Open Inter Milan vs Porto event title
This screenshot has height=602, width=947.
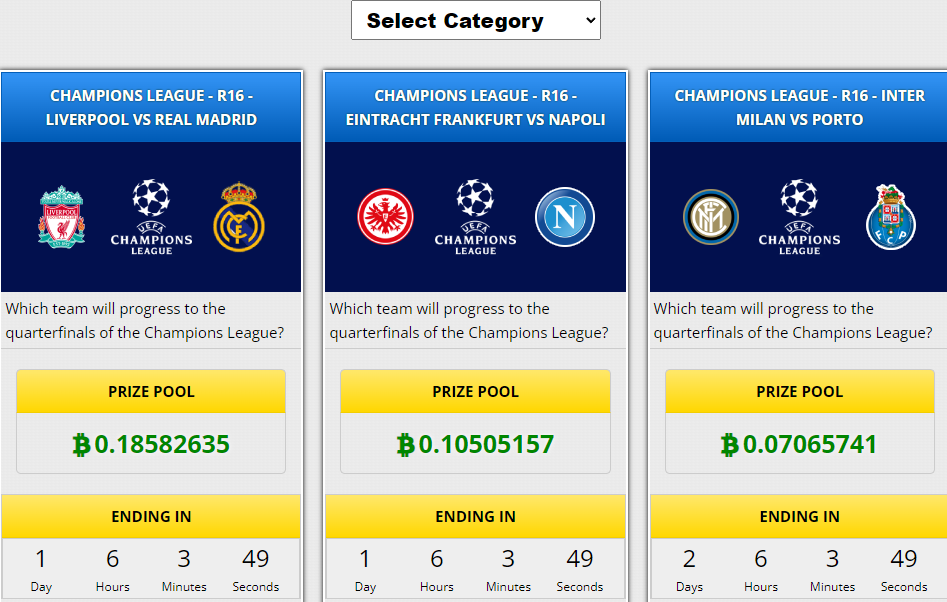tap(800, 107)
